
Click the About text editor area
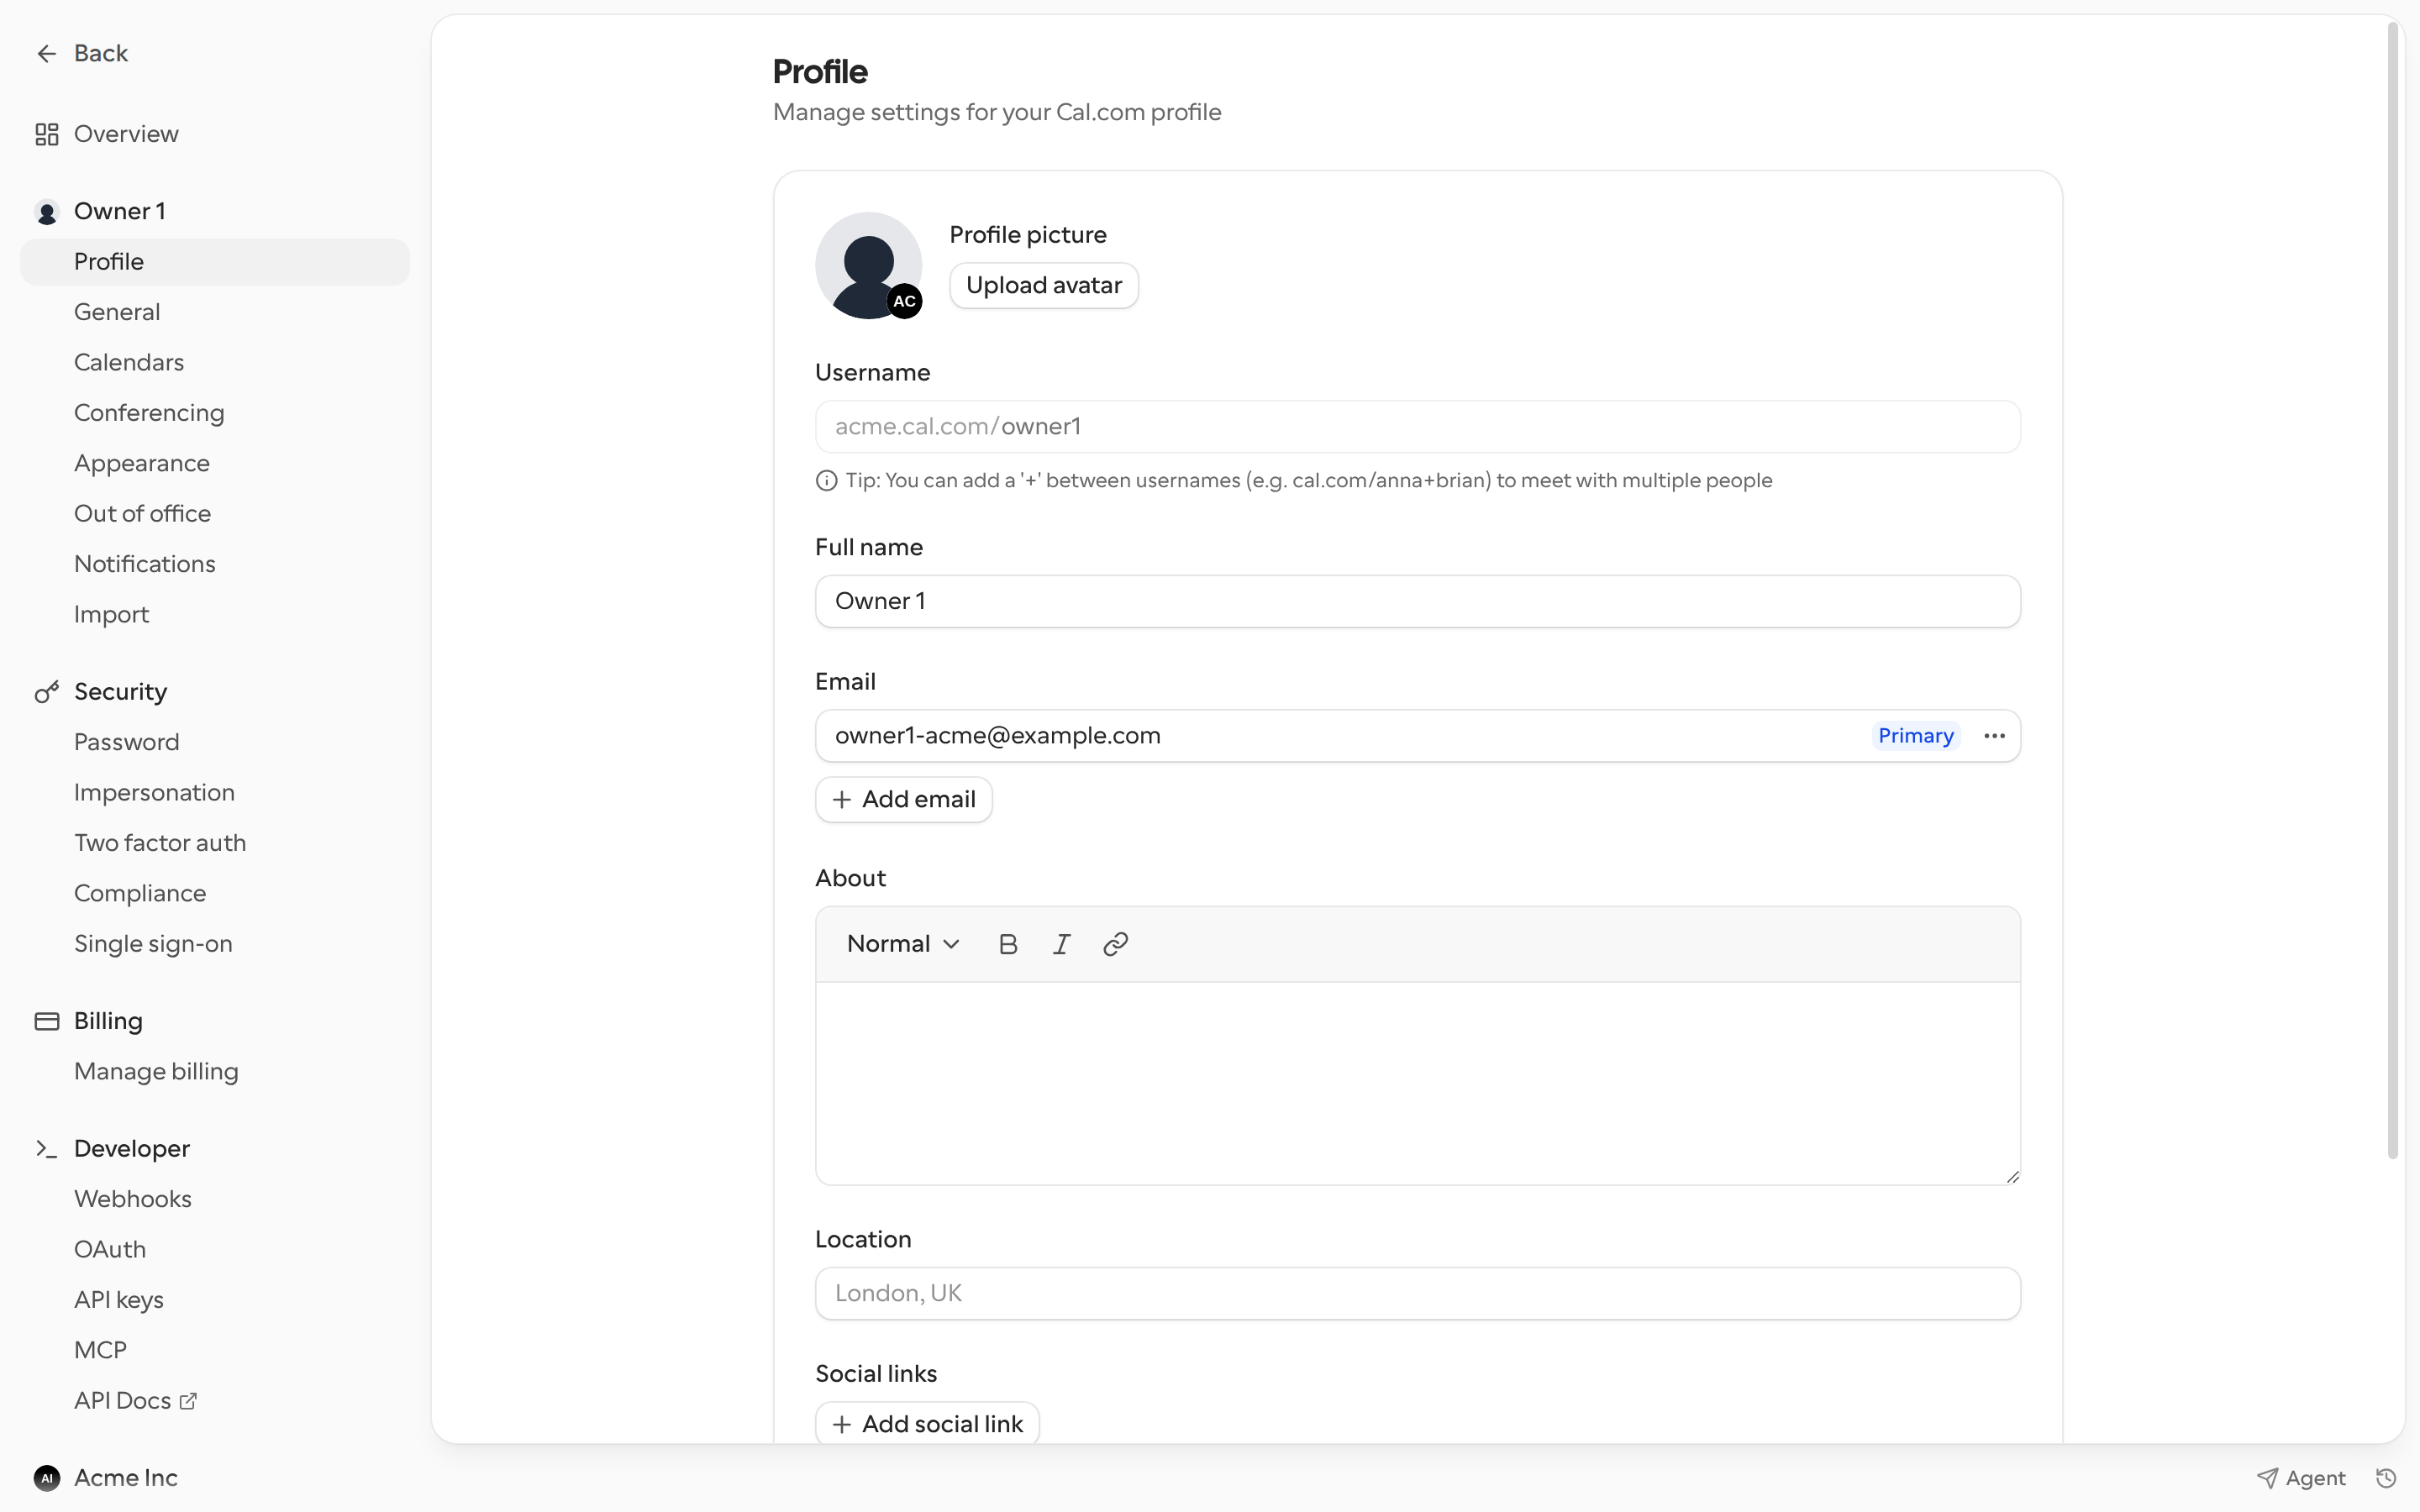(x=1418, y=1084)
